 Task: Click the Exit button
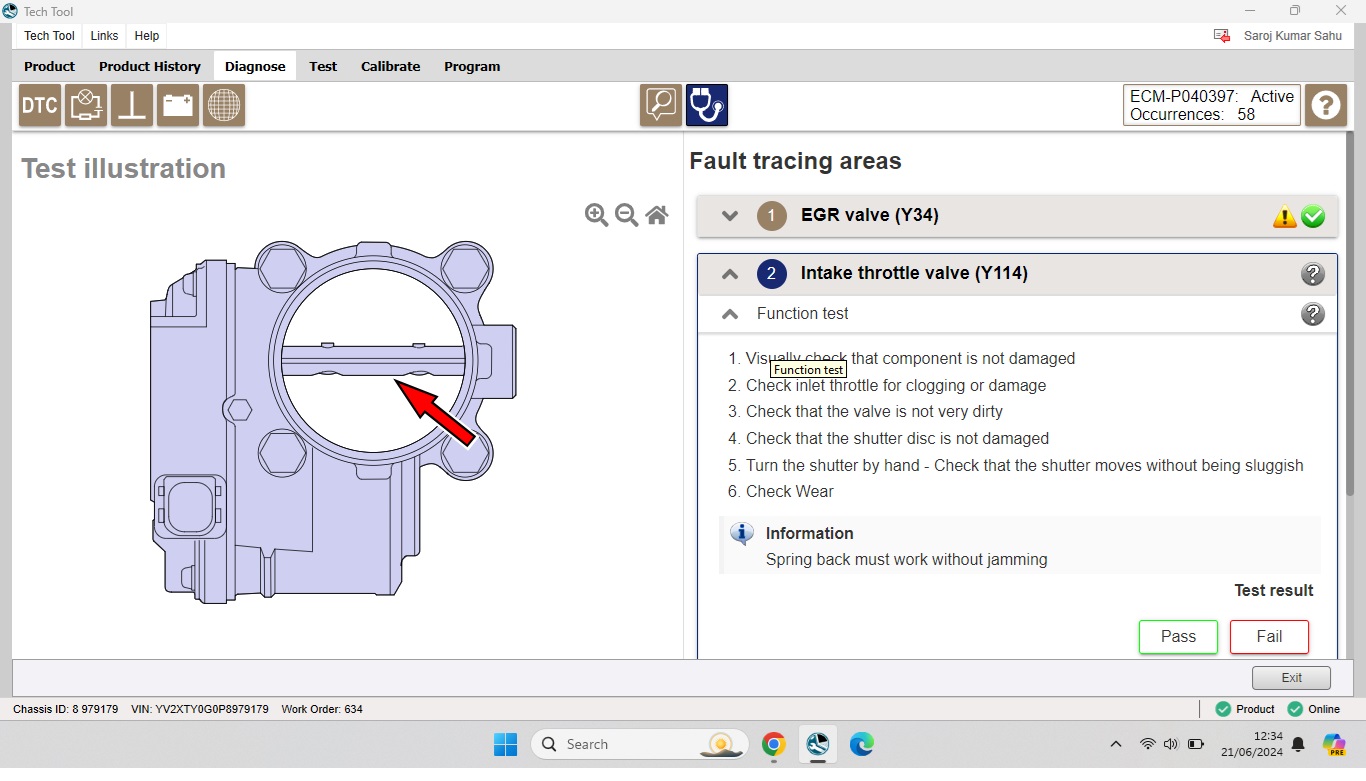tap(1291, 678)
